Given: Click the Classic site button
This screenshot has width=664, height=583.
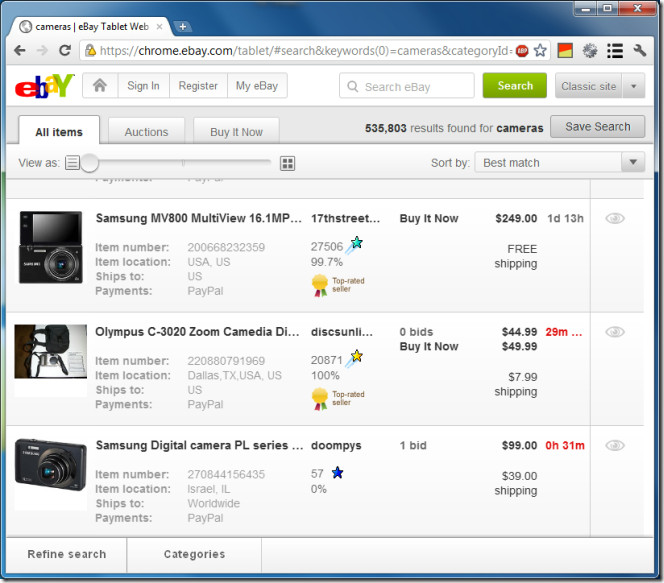Looking at the screenshot, I should click(x=589, y=86).
